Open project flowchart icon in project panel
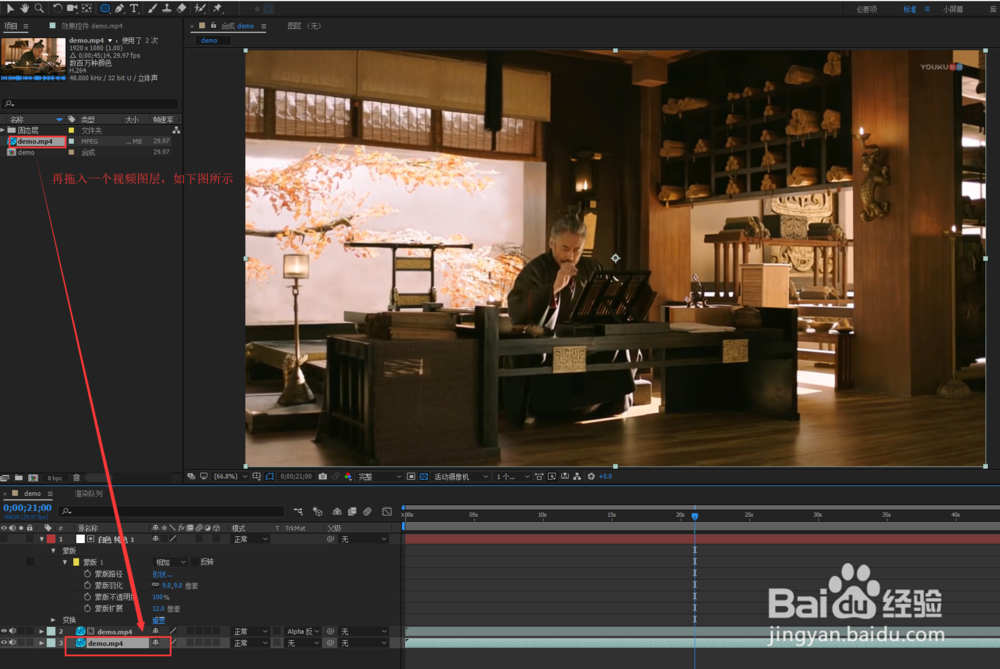Viewport: 1000px width, 669px height. [x=176, y=130]
